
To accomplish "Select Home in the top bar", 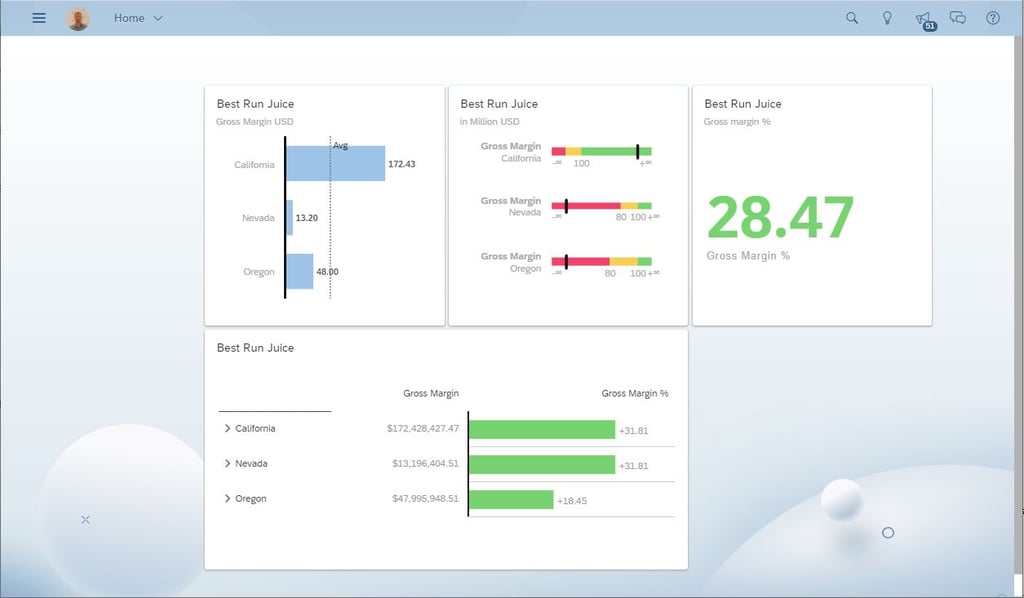I will click(129, 17).
